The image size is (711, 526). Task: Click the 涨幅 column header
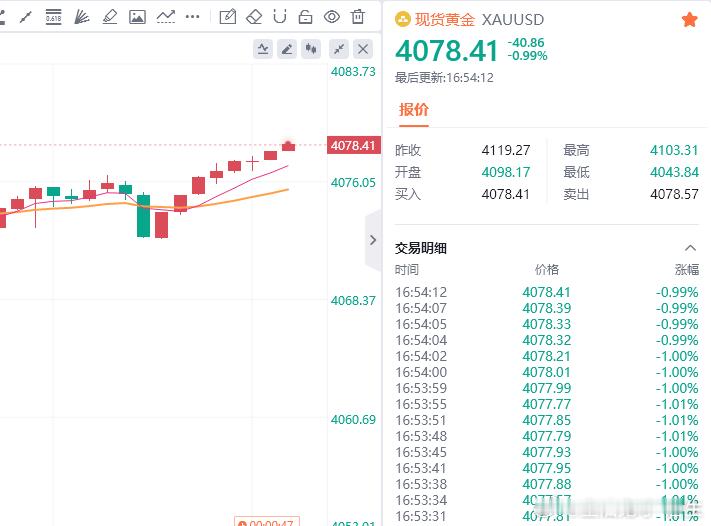coord(687,270)
